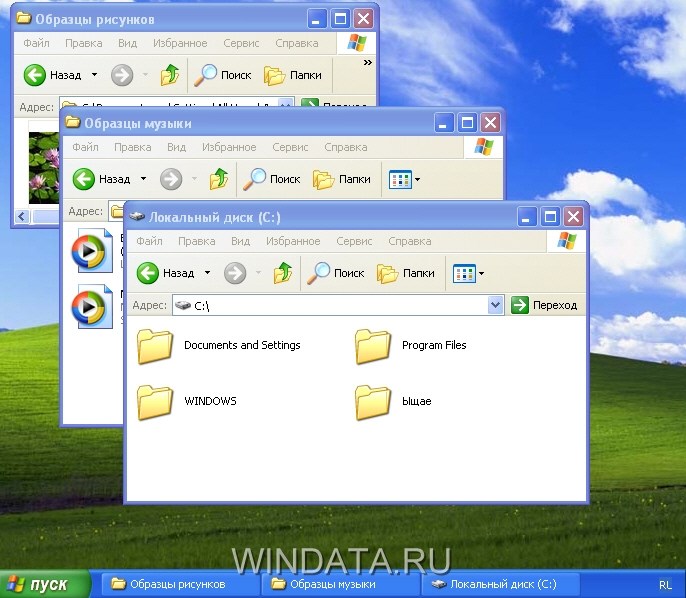Expand Views dropdown arrow in Локальный диск (C:)
686x598 pixels.
482,273
